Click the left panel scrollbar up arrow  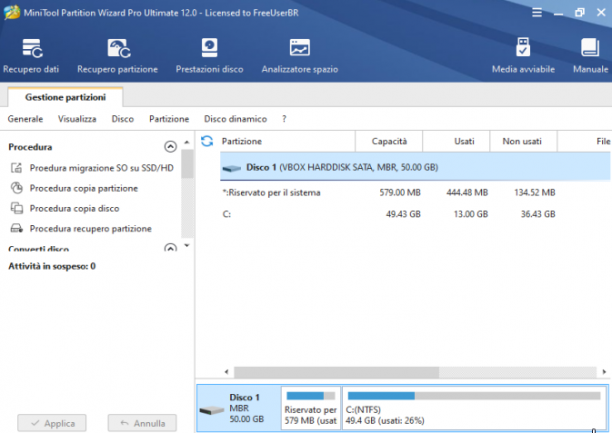click(187, 143)
